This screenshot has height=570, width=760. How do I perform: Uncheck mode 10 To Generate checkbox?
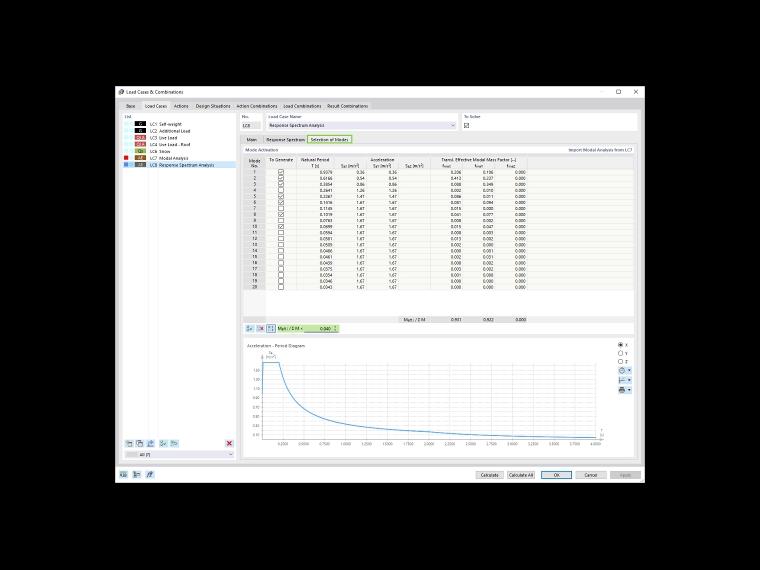point(281,226)
